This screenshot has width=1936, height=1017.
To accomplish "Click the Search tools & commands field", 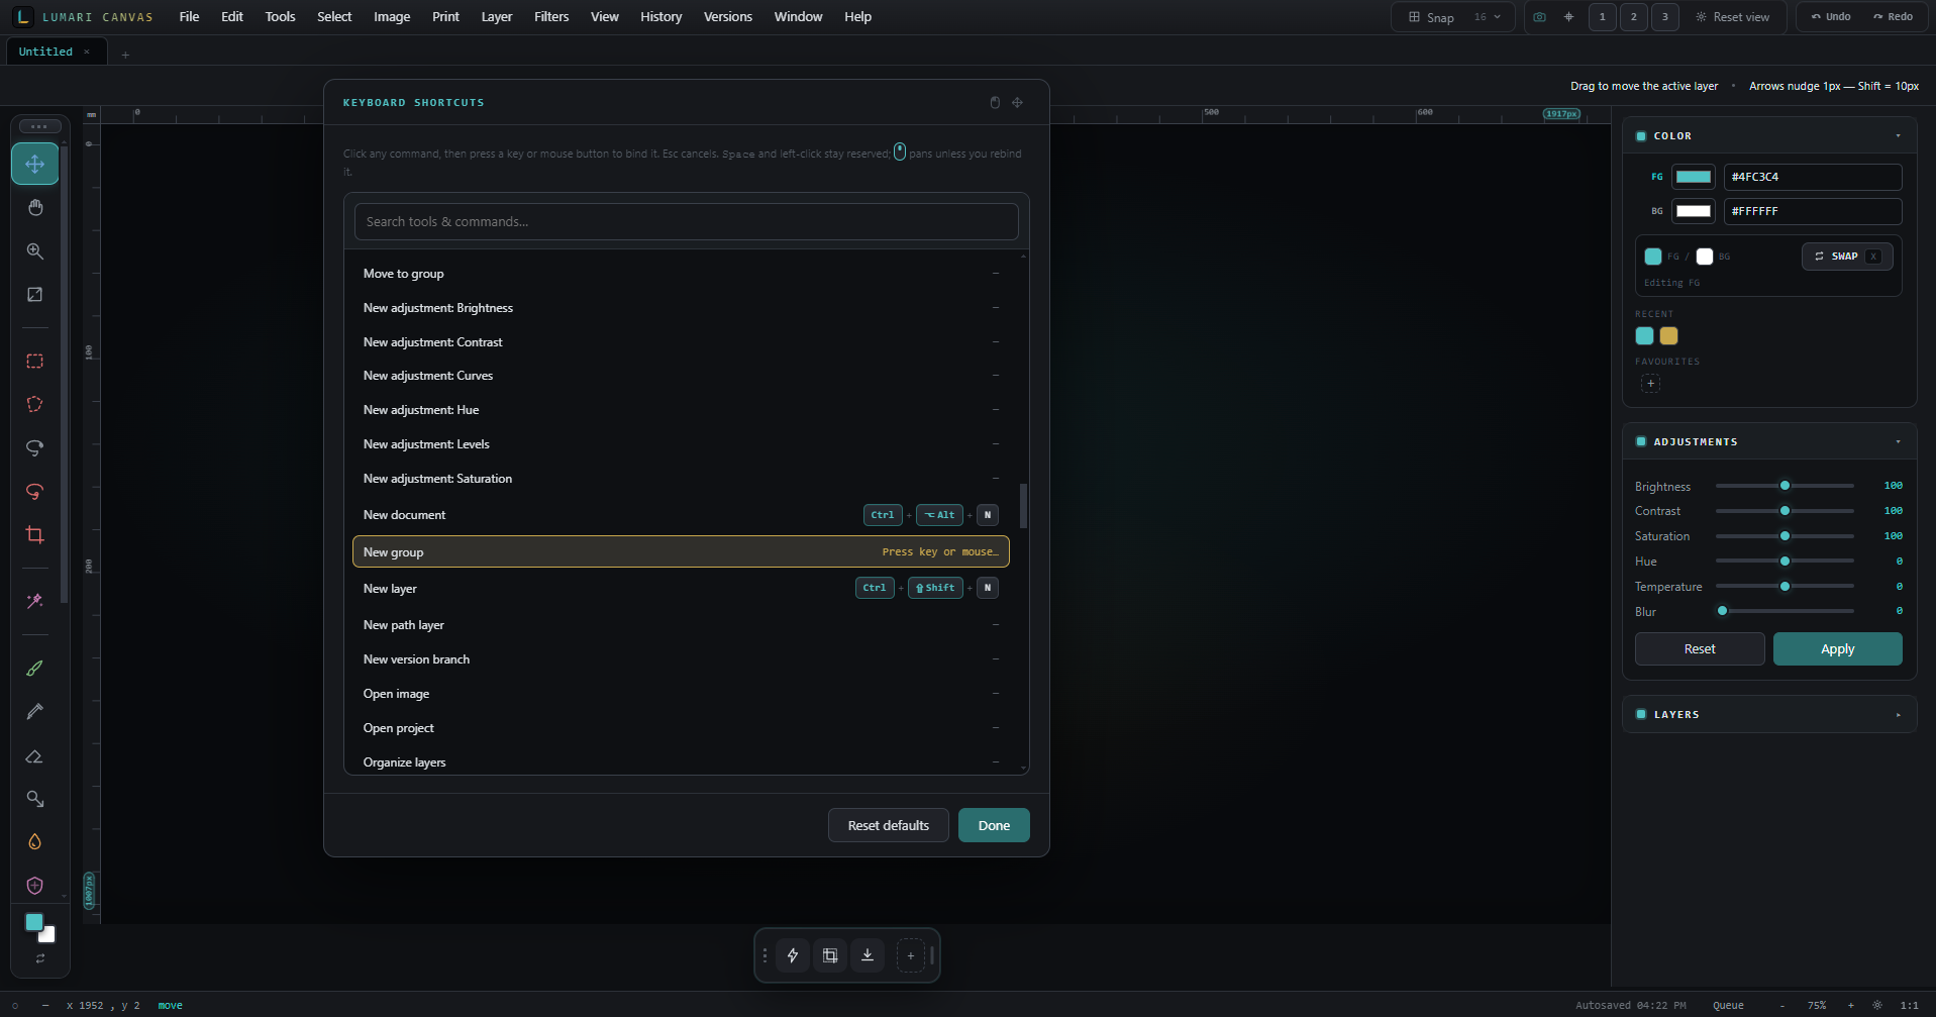I will [x=686, y=222].
